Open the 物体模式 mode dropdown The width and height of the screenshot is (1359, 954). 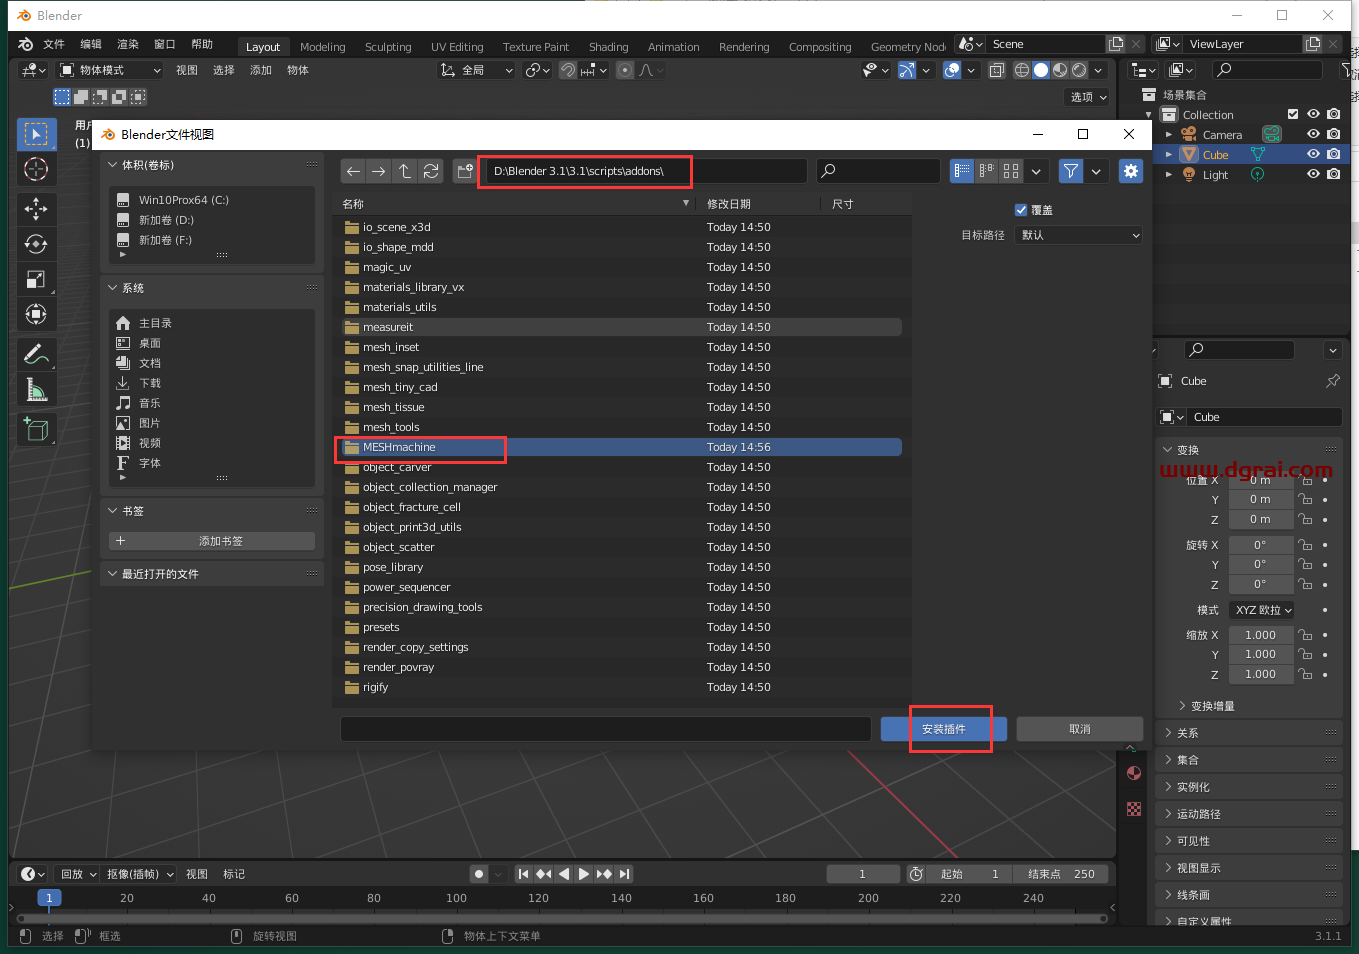(x=110, y=69)
